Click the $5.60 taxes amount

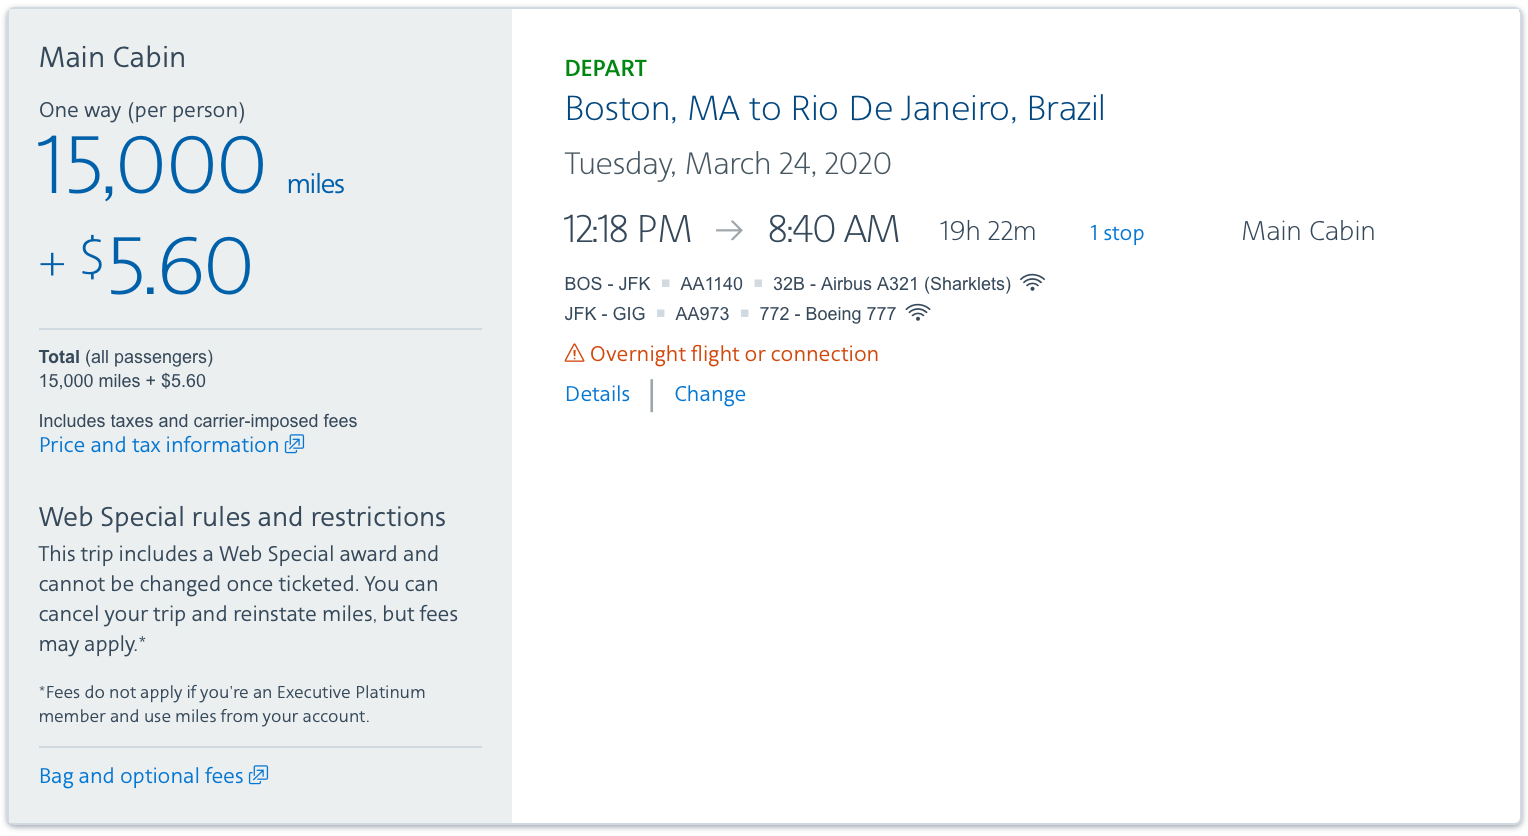coord(166,266)
